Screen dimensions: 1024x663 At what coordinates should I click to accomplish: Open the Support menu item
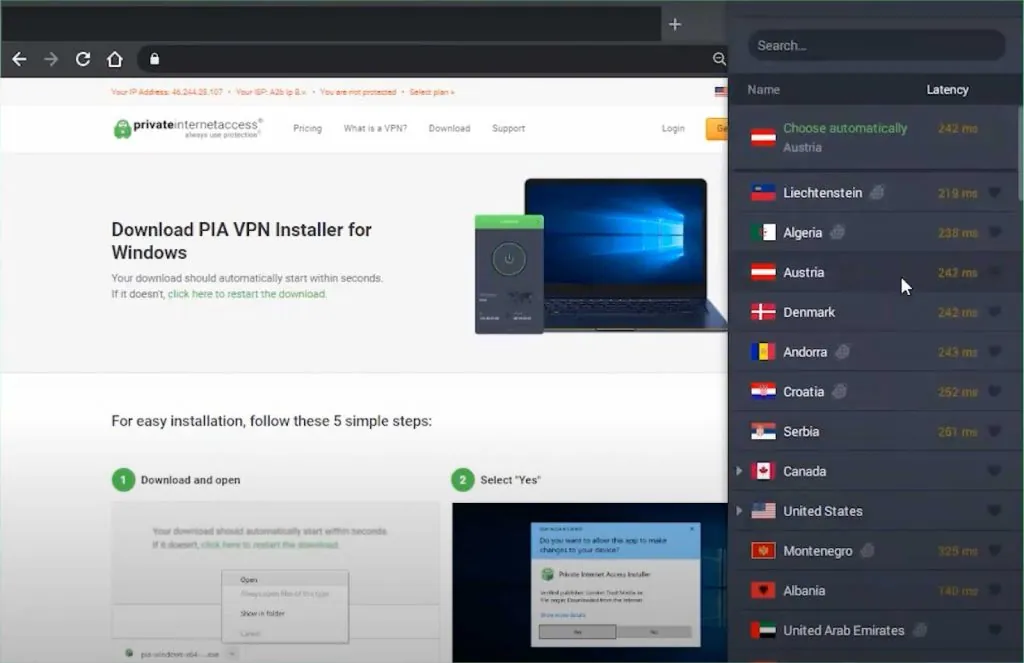[508, 128]
